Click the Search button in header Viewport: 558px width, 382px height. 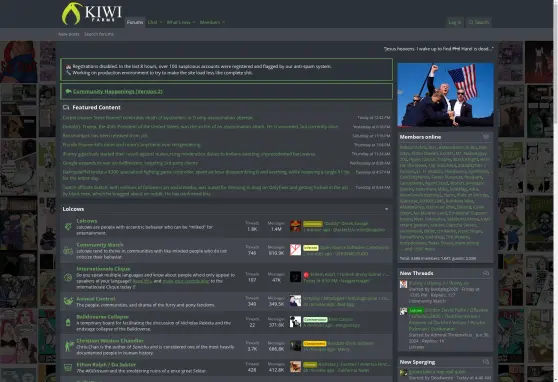pos(479,22)
